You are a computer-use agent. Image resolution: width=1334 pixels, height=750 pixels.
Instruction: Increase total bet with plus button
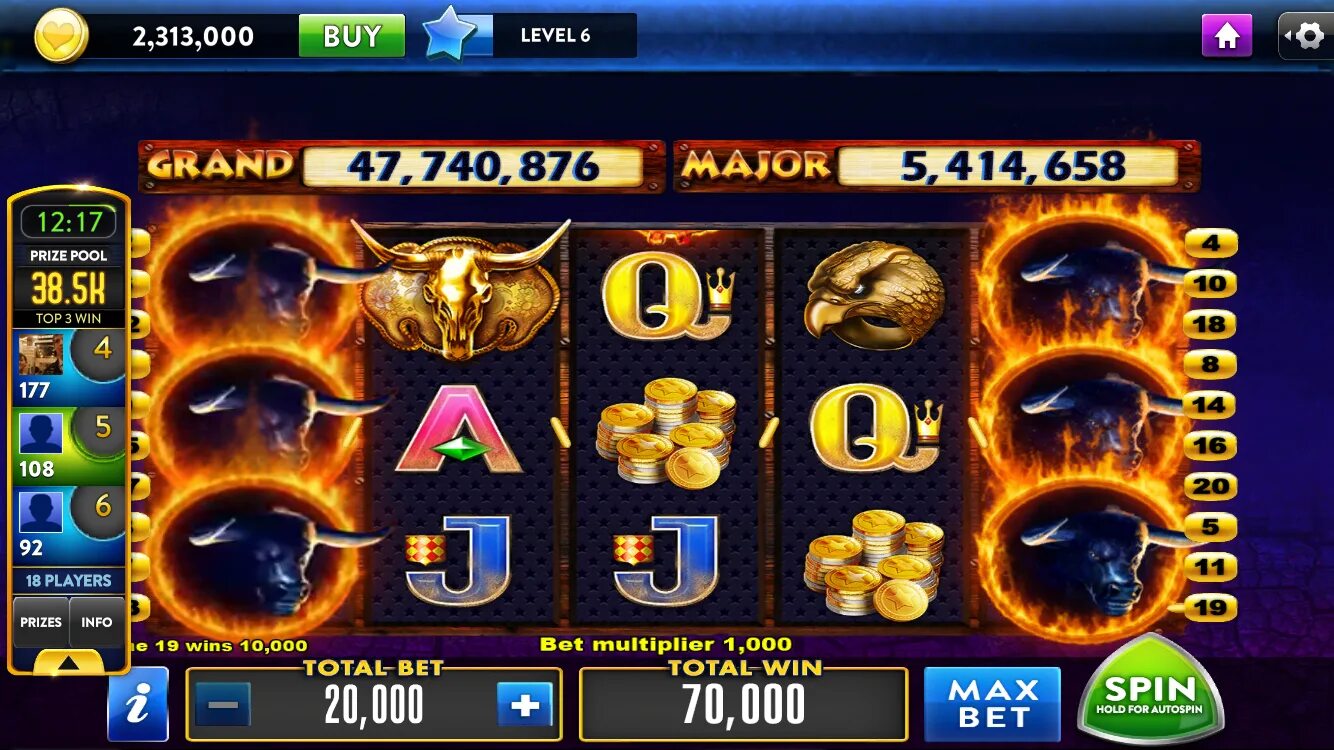(x=525, y=705)
